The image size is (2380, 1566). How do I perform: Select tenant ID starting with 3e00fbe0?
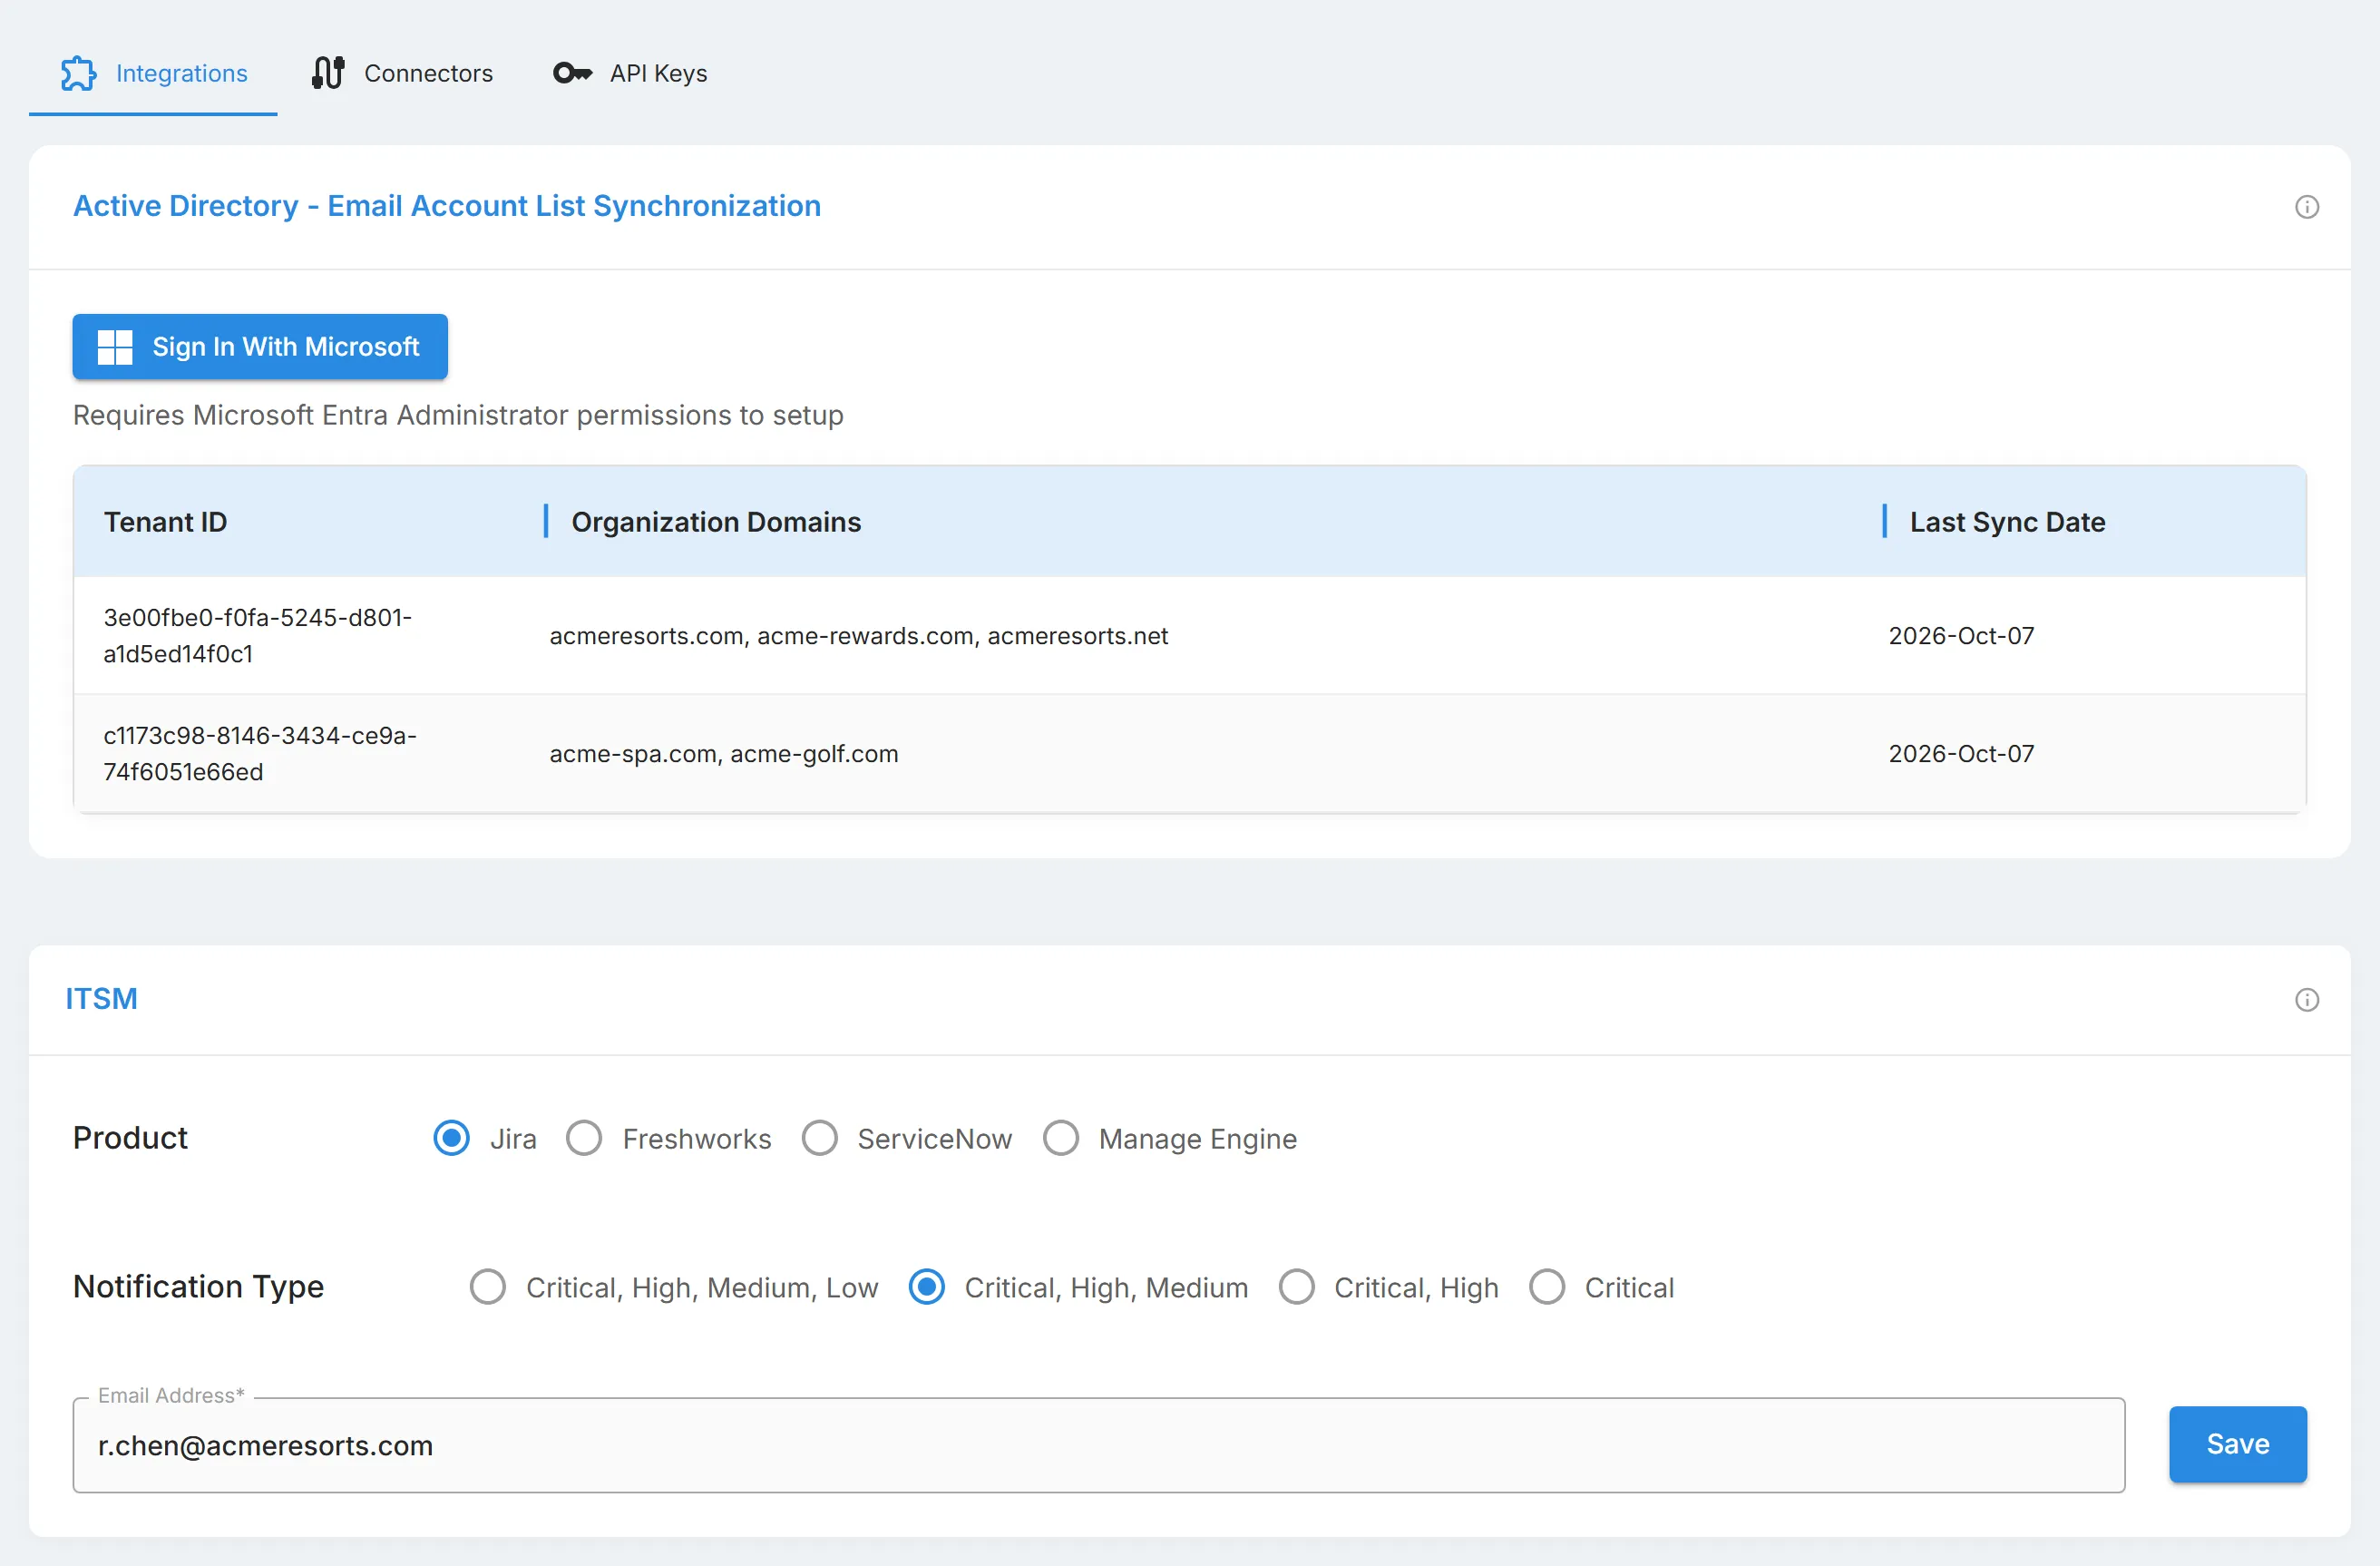[258, 636]
